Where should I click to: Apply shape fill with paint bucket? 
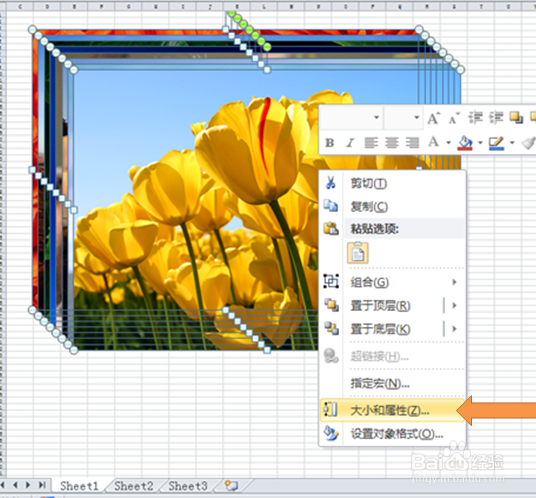point(465,143)
